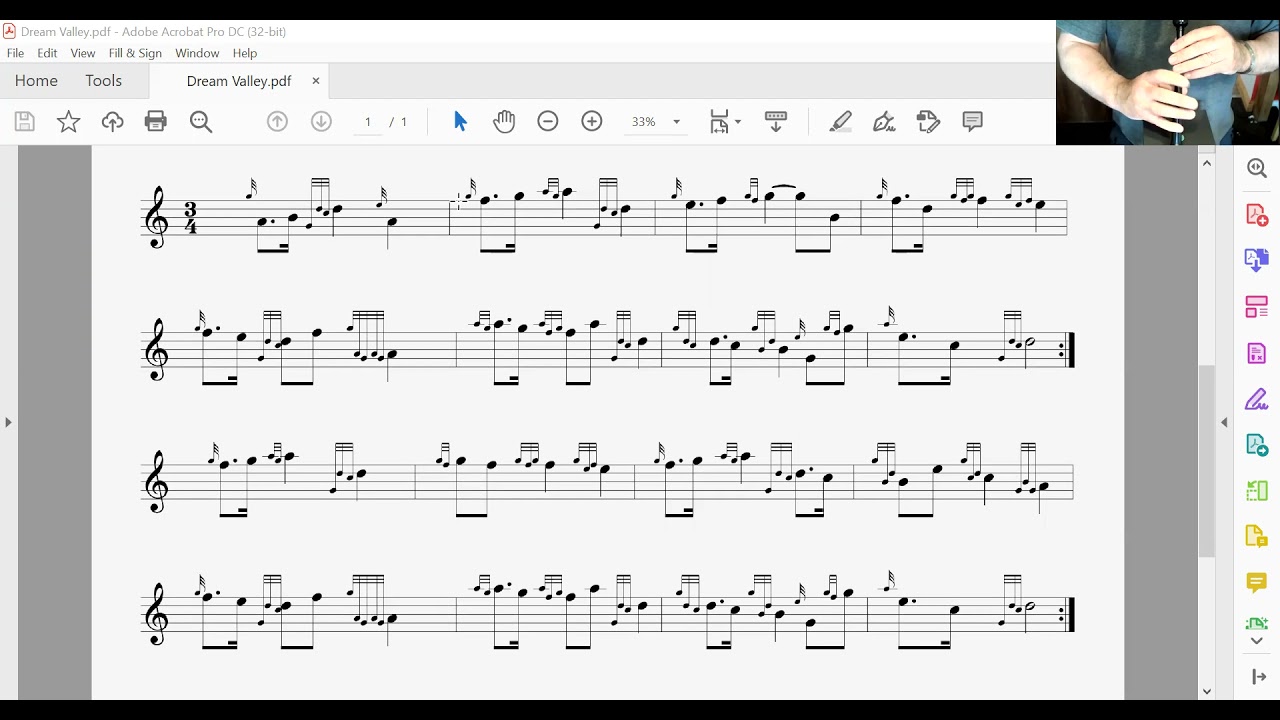Open the Edit menu
Image resolution: width=1280 pixels, height=720 pixels.
pos(47,53)
